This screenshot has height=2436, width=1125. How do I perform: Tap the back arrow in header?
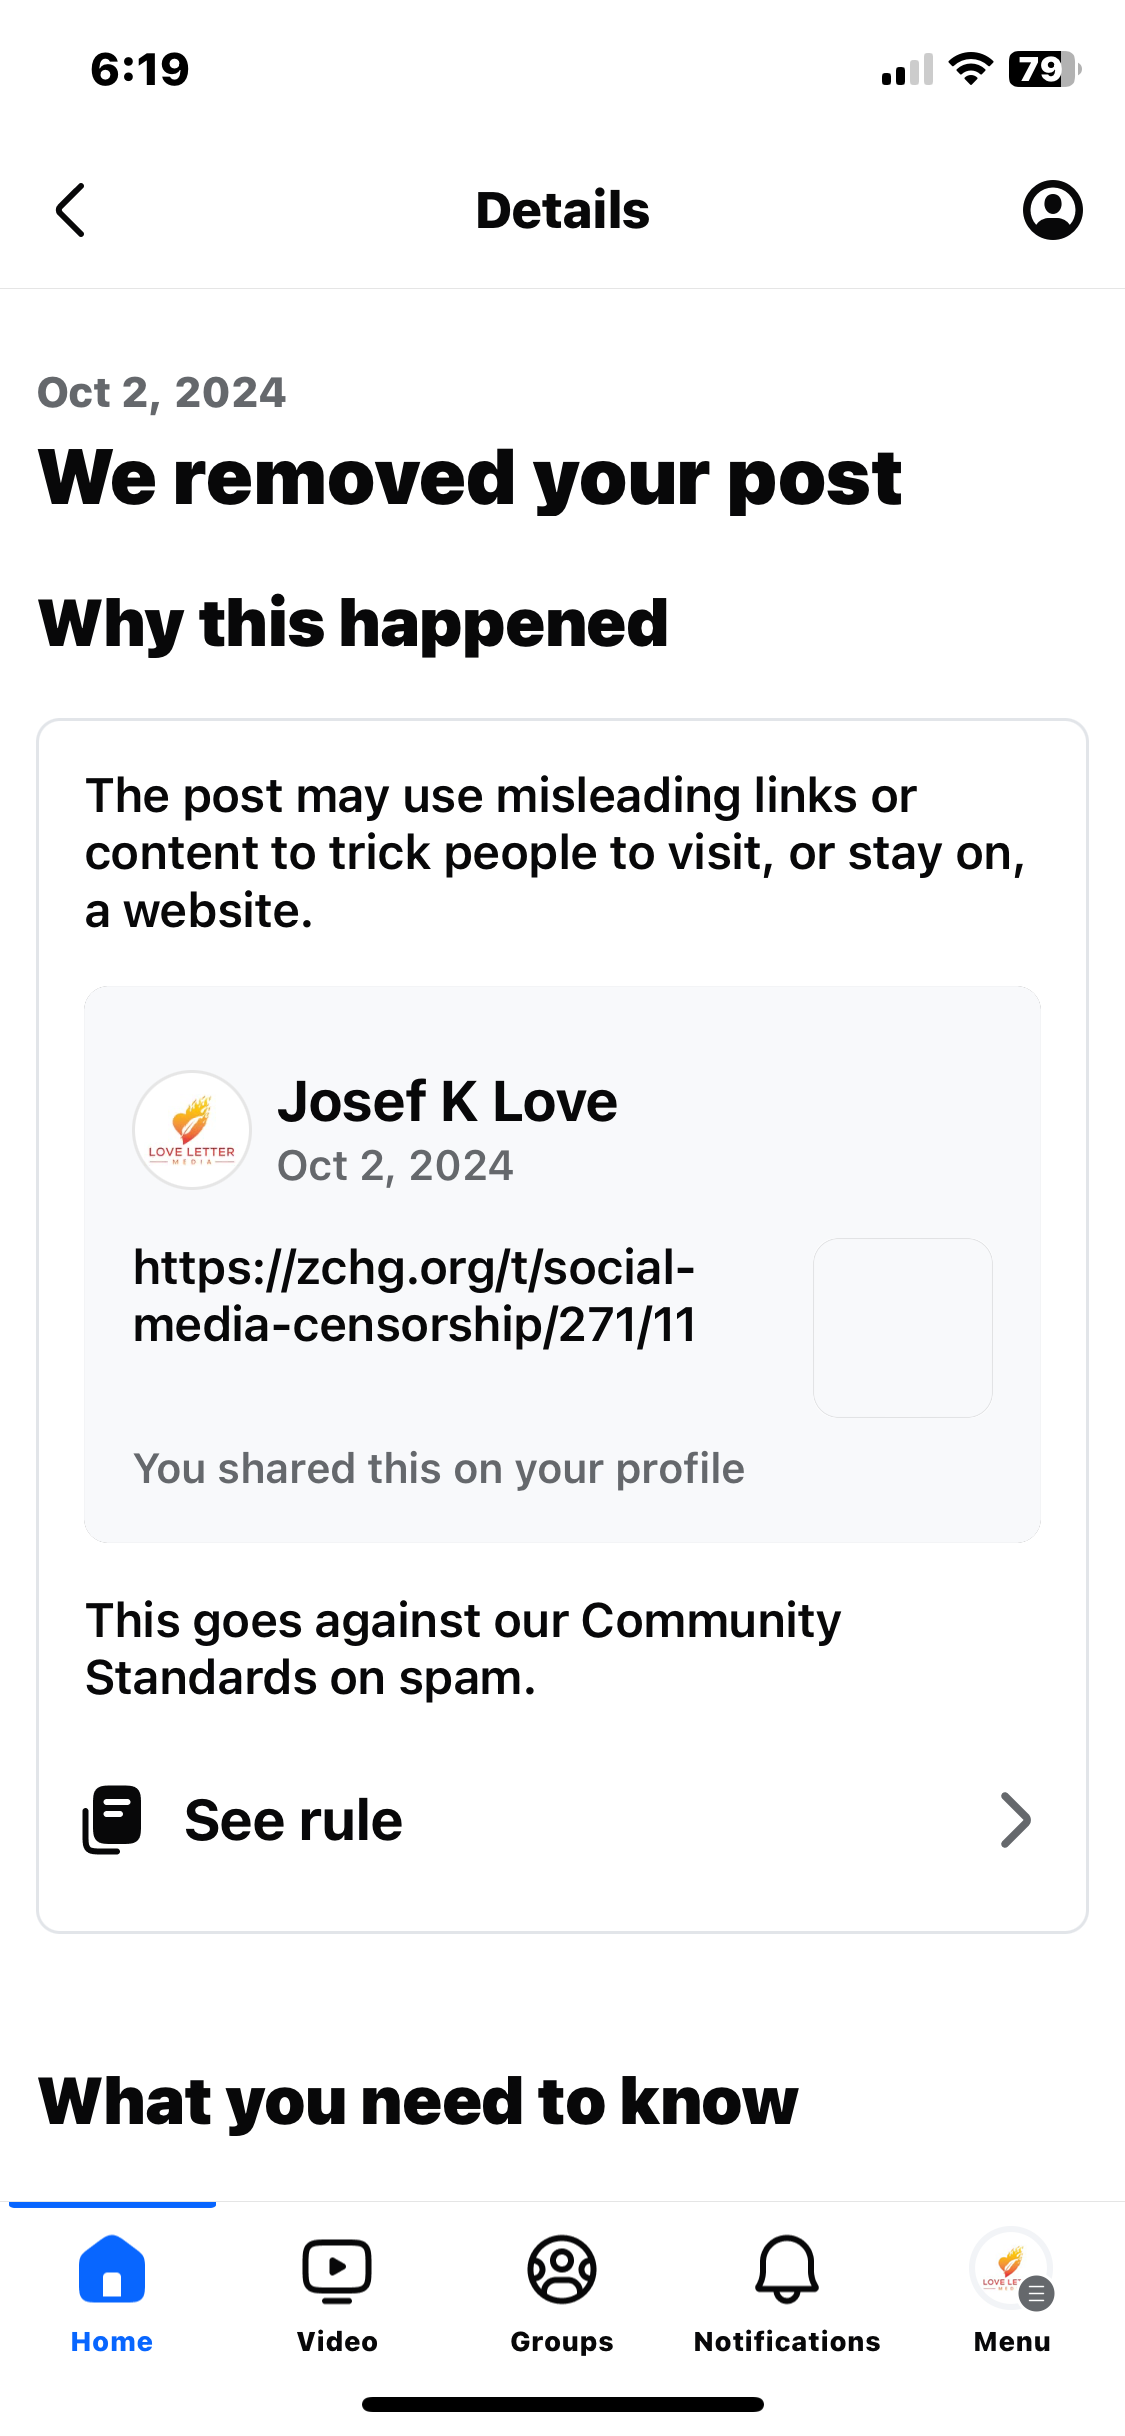click(70, 210)
